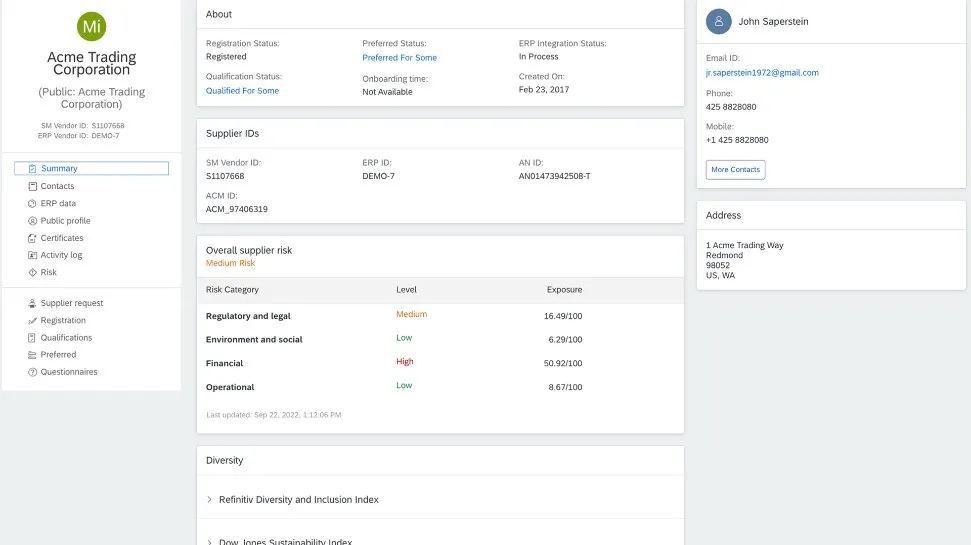This screenshot has height=545, width=971.
Task: Click the Risk icon in sidebar
Action: pos(32,272)
